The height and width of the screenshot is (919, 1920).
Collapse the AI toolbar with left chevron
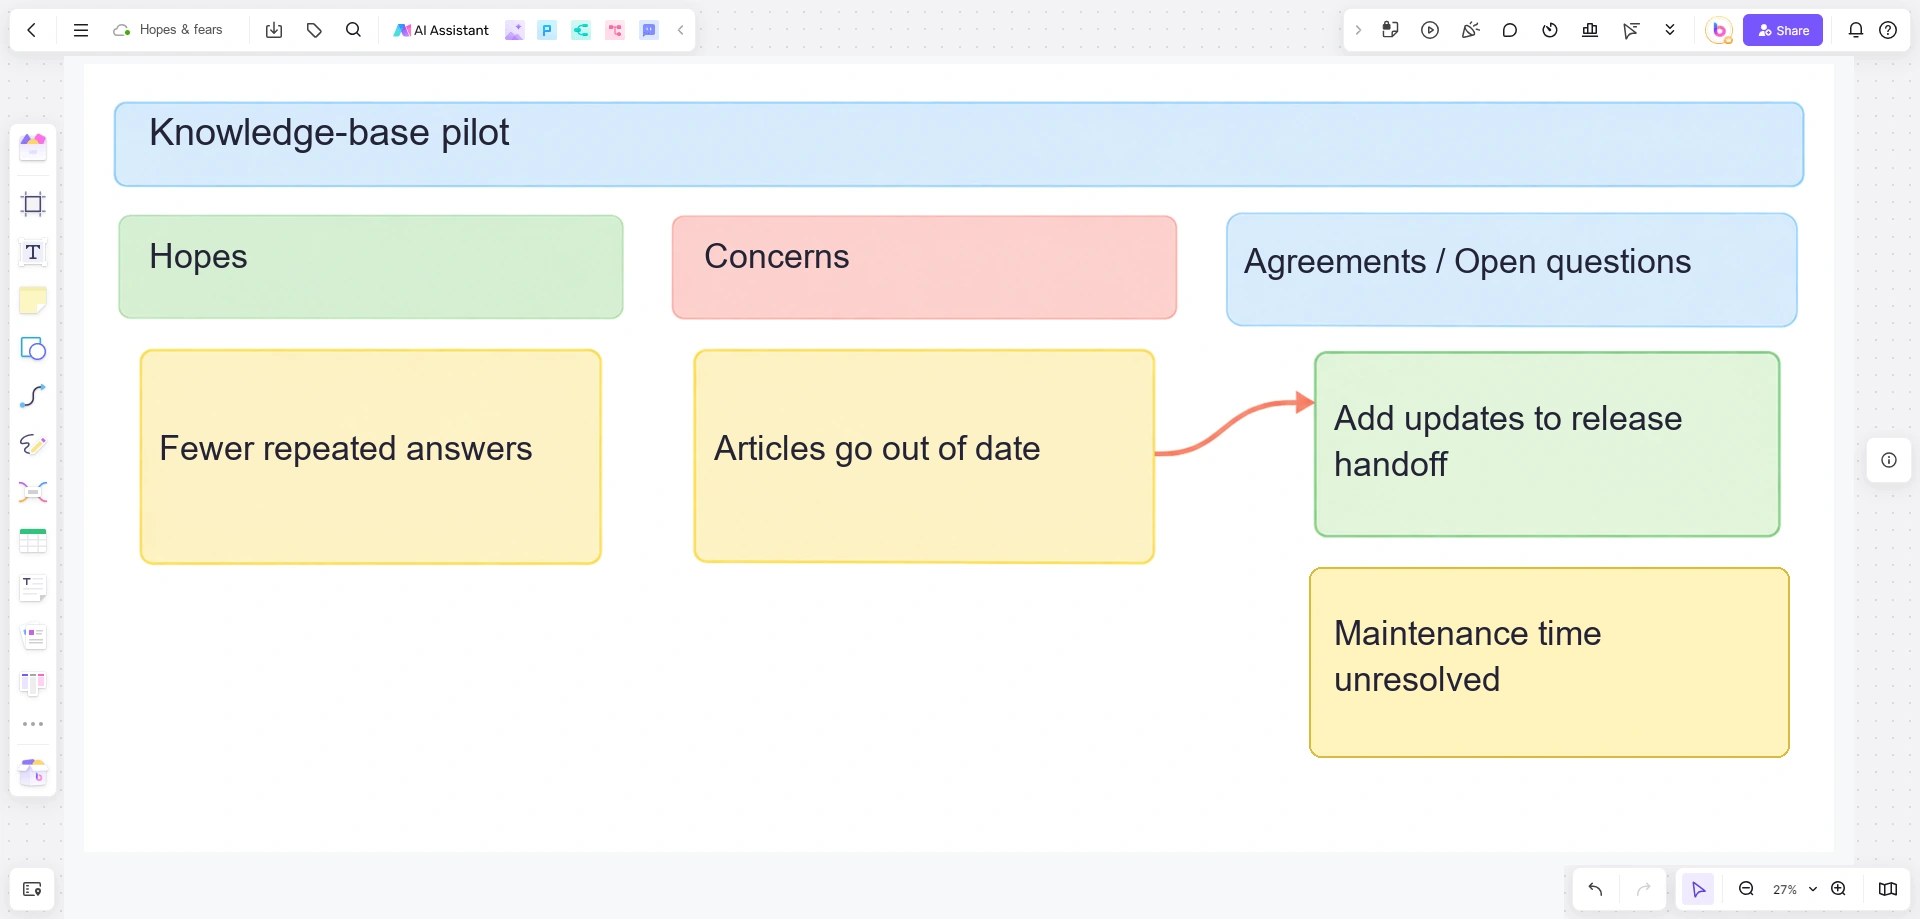681,30
